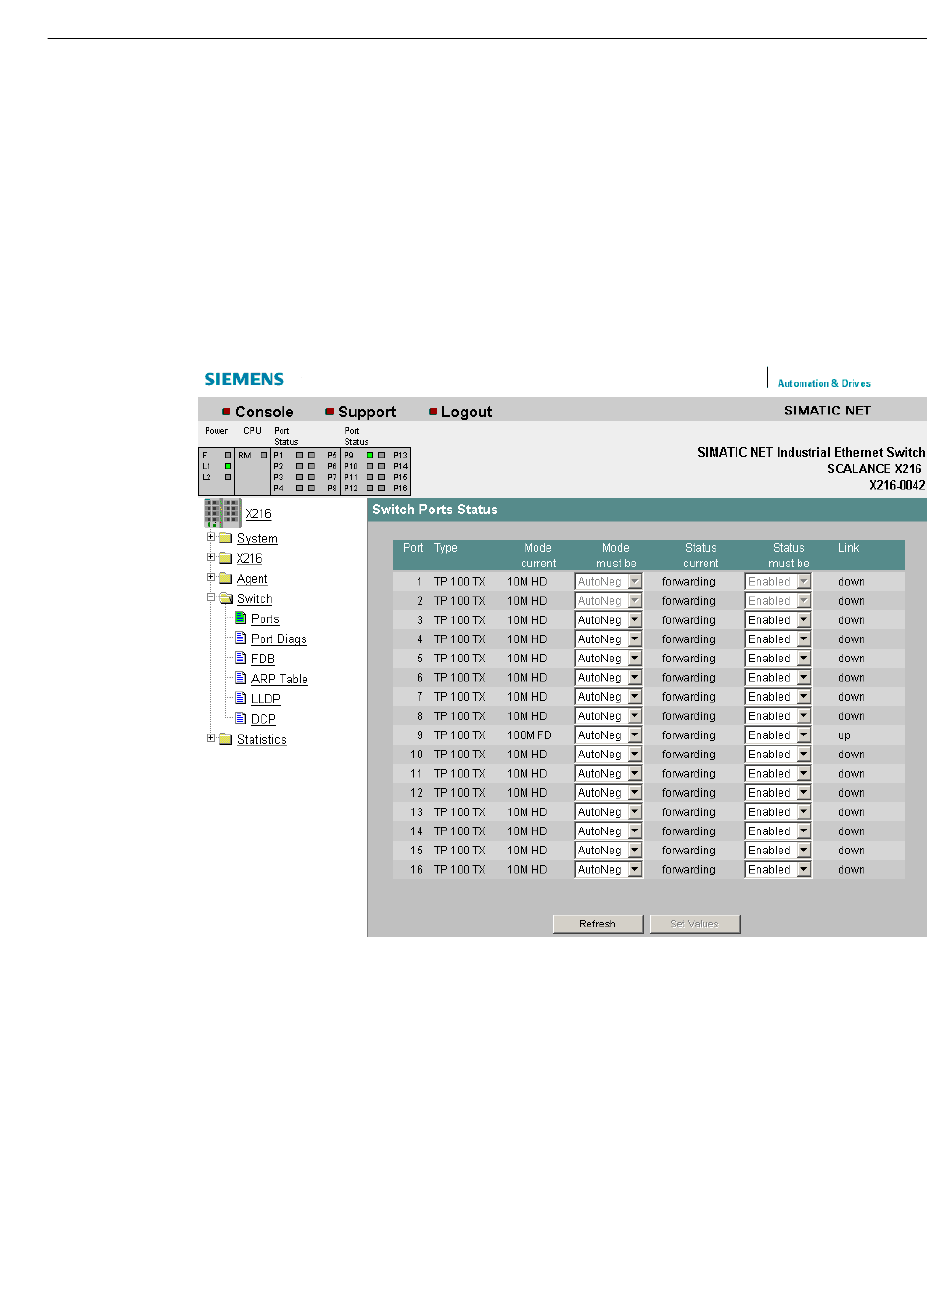Open the DCP link
950x1301 pixels.
click(263, 719)
